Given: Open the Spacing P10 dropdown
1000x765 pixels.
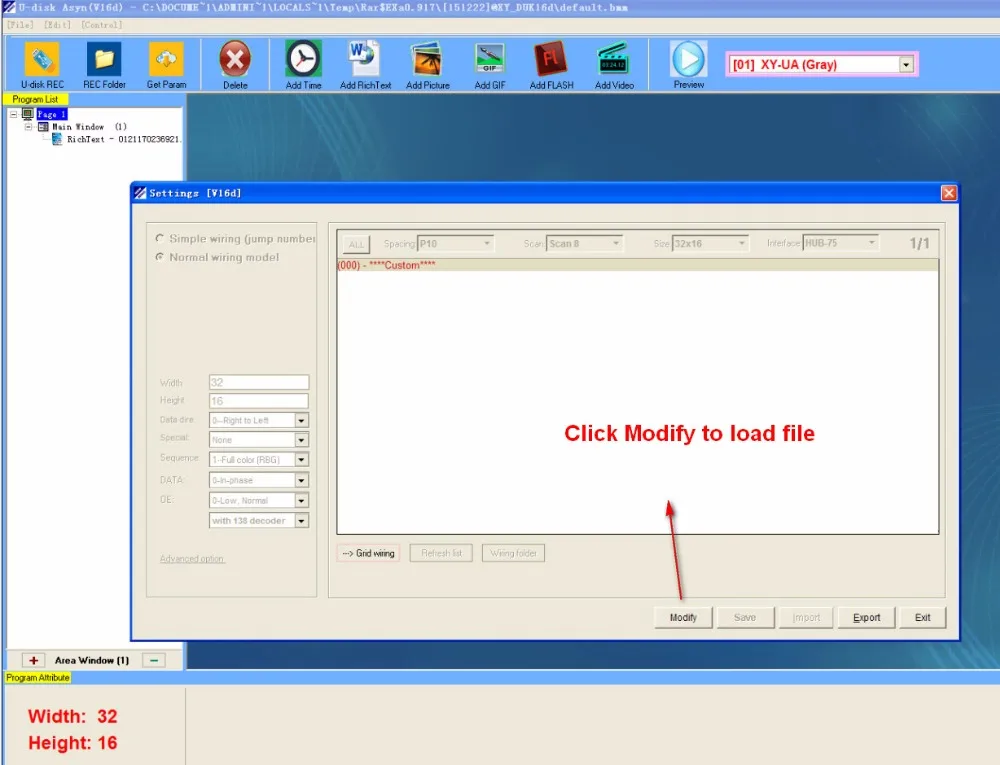Looking at the screenshot, I should [x=487, y=244].
